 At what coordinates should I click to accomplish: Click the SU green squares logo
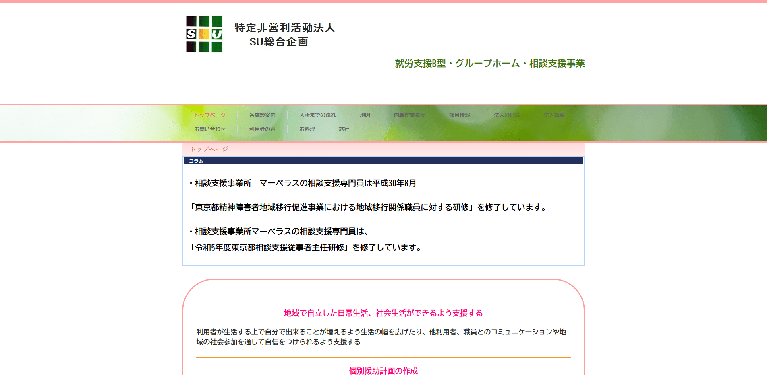[x=204, y=34]
